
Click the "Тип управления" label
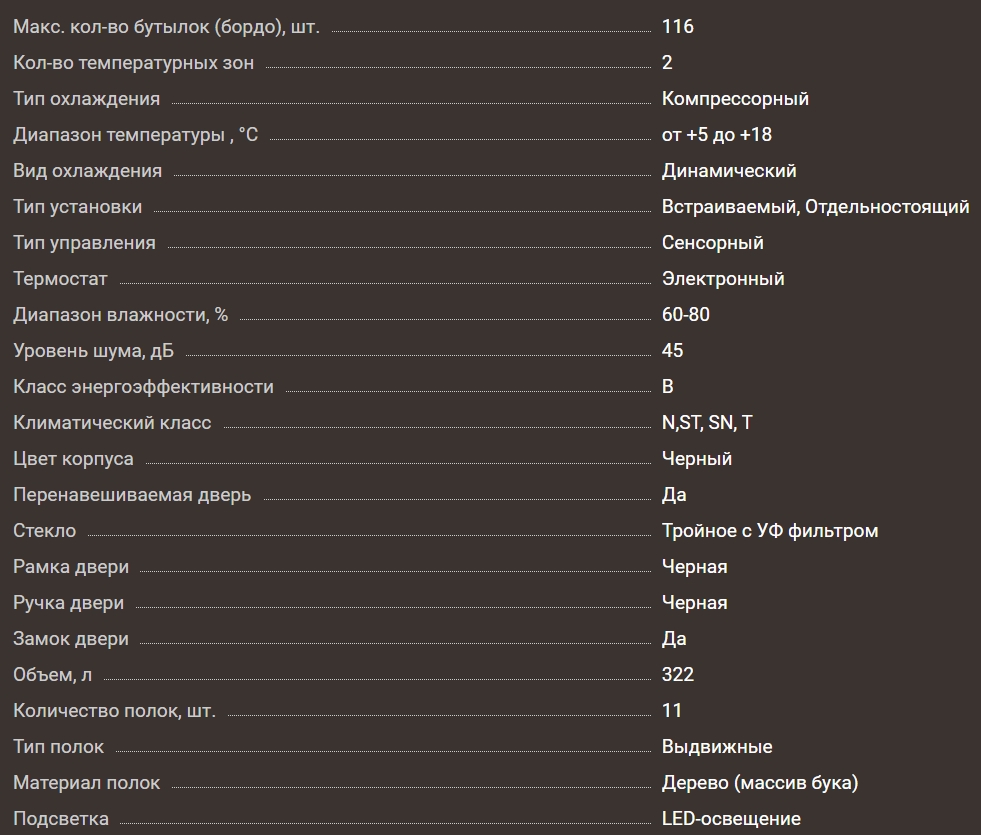(84, 243)
